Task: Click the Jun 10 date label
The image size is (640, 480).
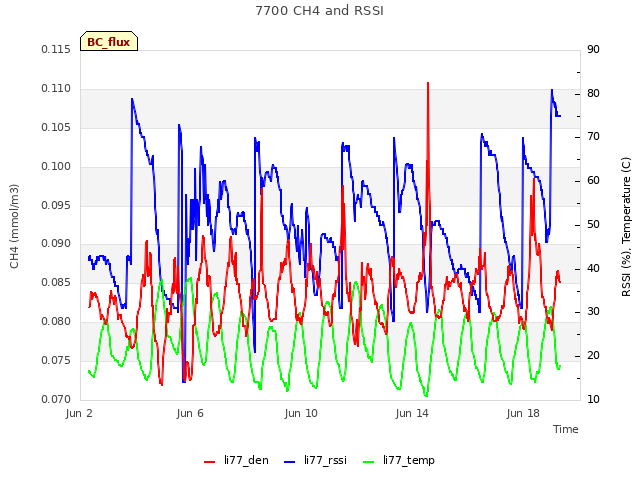Action: 301,413
